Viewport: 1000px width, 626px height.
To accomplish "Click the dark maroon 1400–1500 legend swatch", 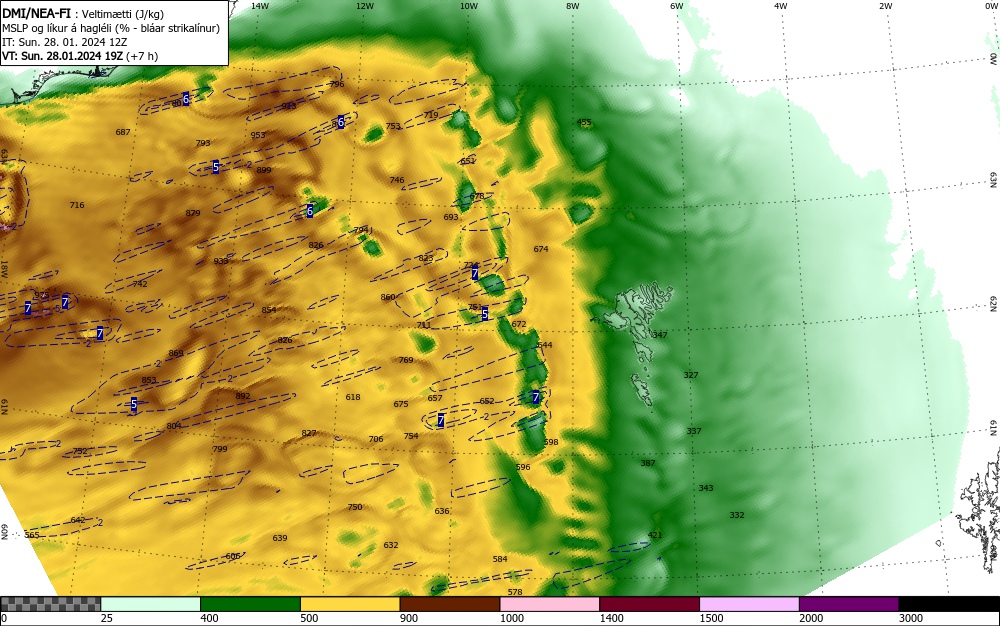I will click(x=649, y=604).
